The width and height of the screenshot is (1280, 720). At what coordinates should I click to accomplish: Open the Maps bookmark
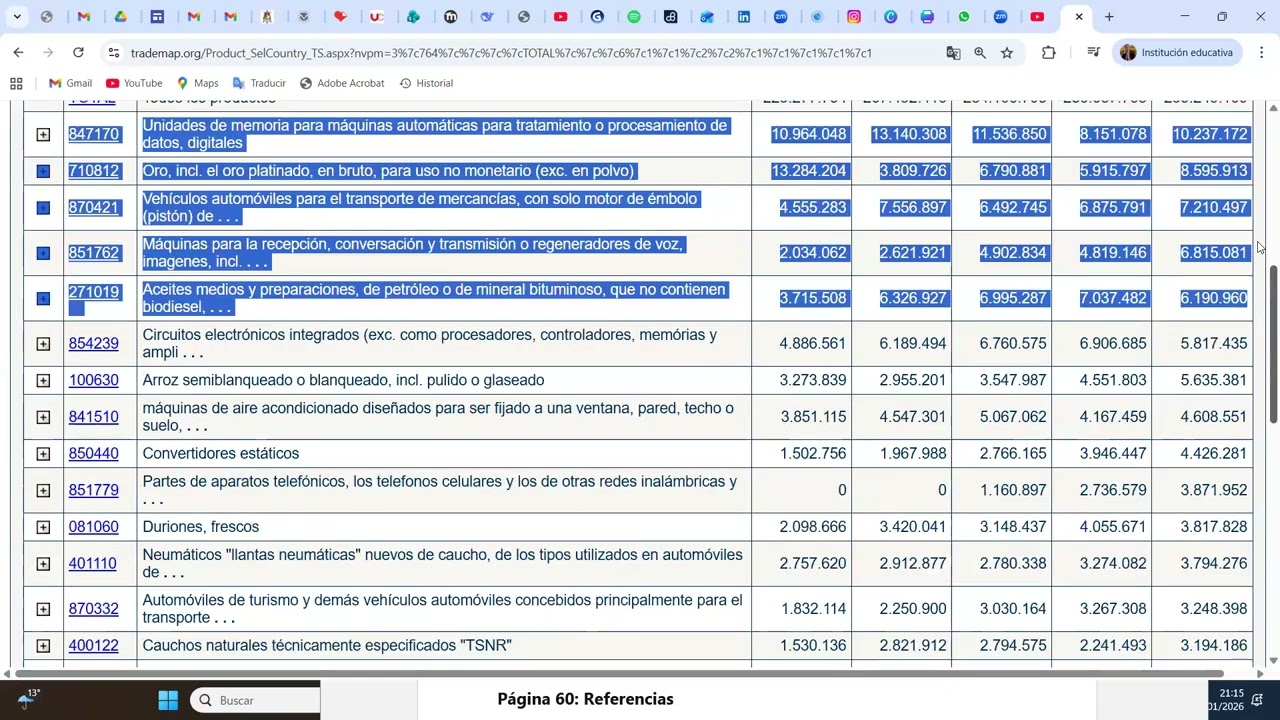[197, 83]
